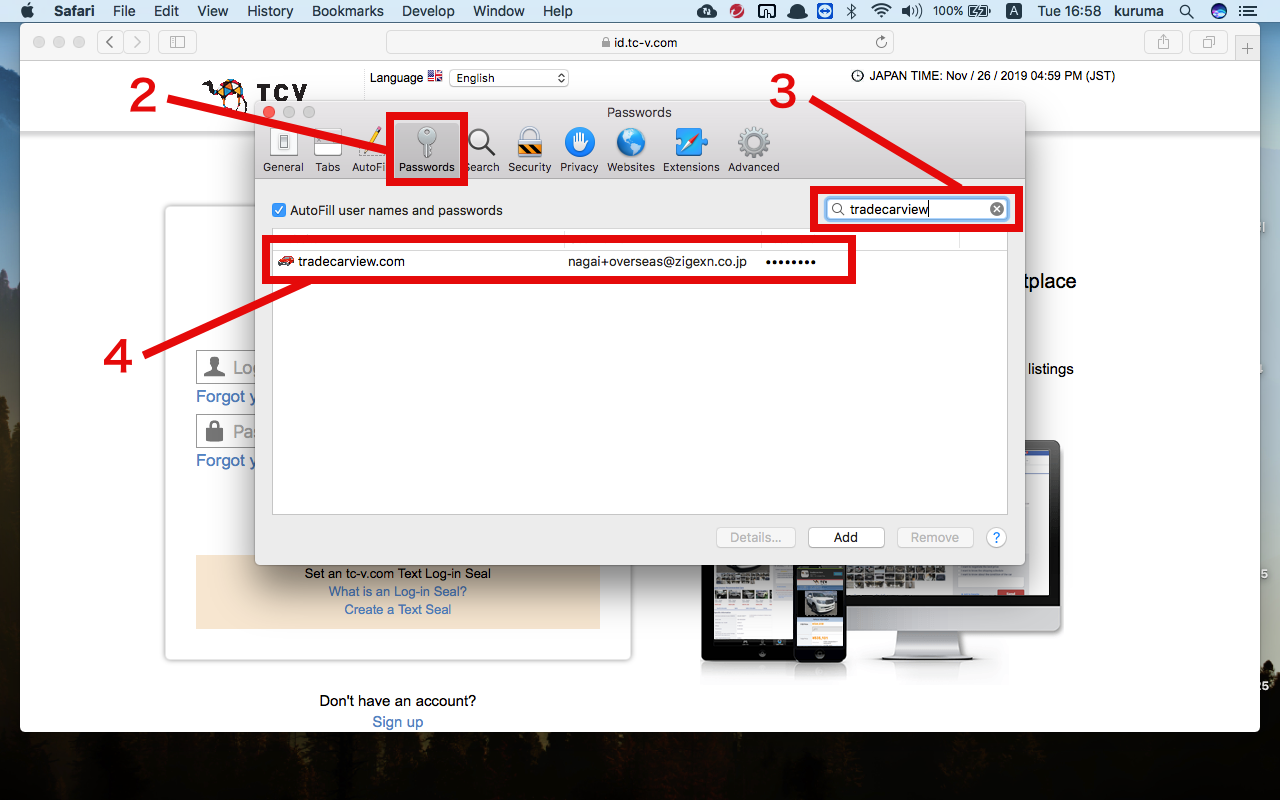Open the Extensions preferences pane
This screenshot has height=800, width=1280.
click(x=691, y=150)
